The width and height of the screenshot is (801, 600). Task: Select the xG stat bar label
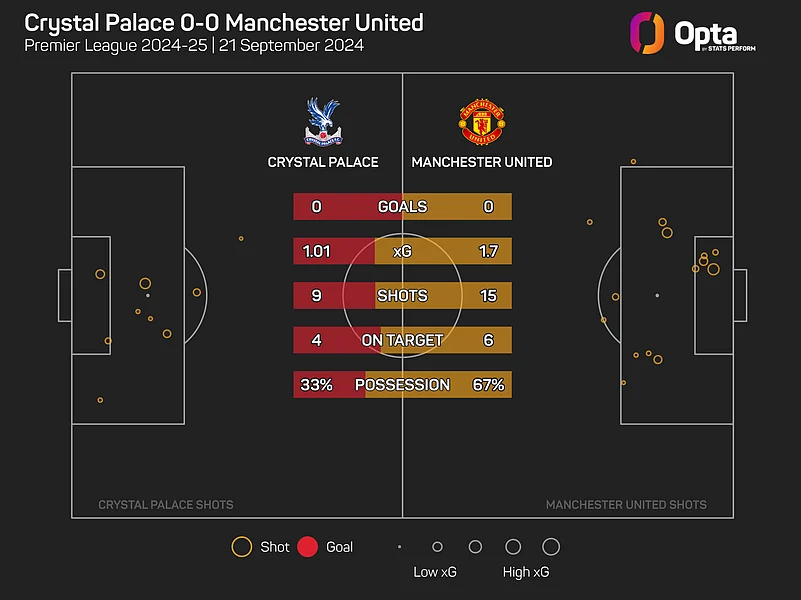click(402, 251)
